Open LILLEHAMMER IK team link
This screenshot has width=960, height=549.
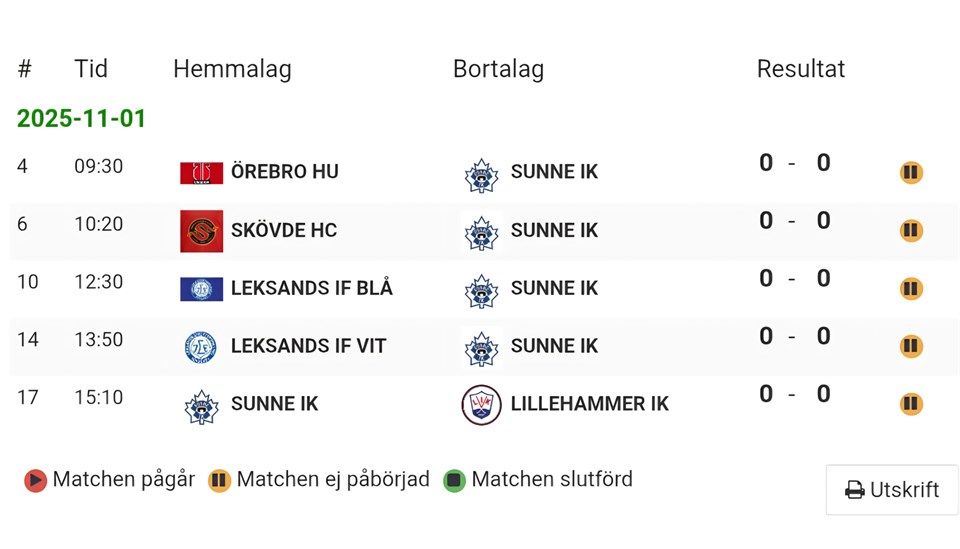(x=589, y=404)
